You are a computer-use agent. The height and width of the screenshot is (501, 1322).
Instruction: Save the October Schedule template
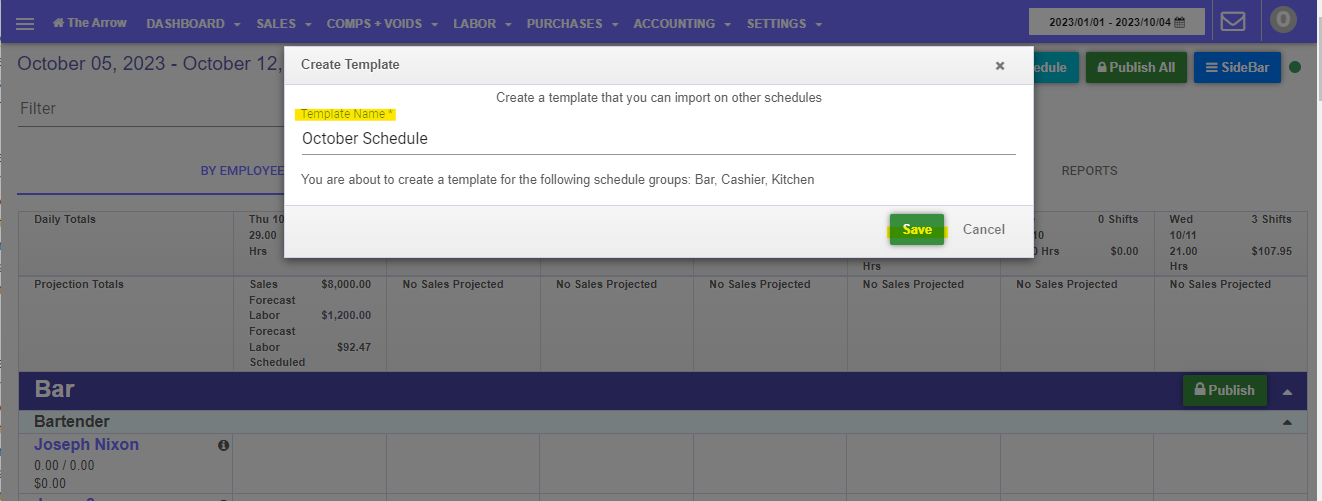pos(916,229)
